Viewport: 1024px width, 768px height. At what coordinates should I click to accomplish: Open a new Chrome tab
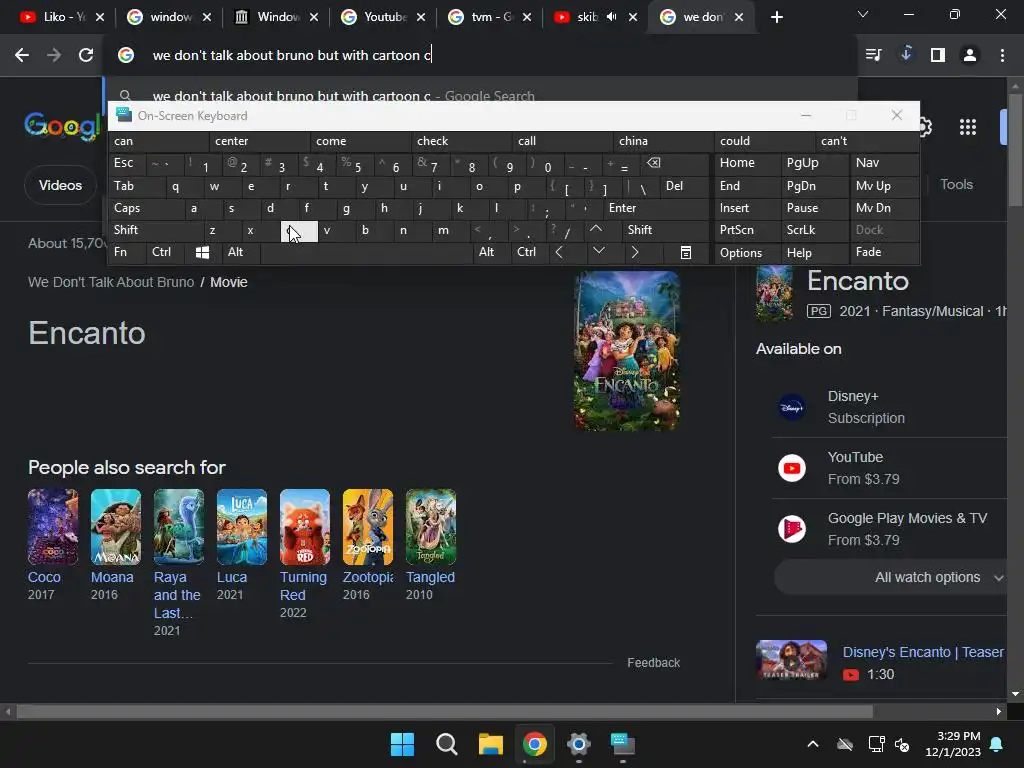click(x=776, y=18)
